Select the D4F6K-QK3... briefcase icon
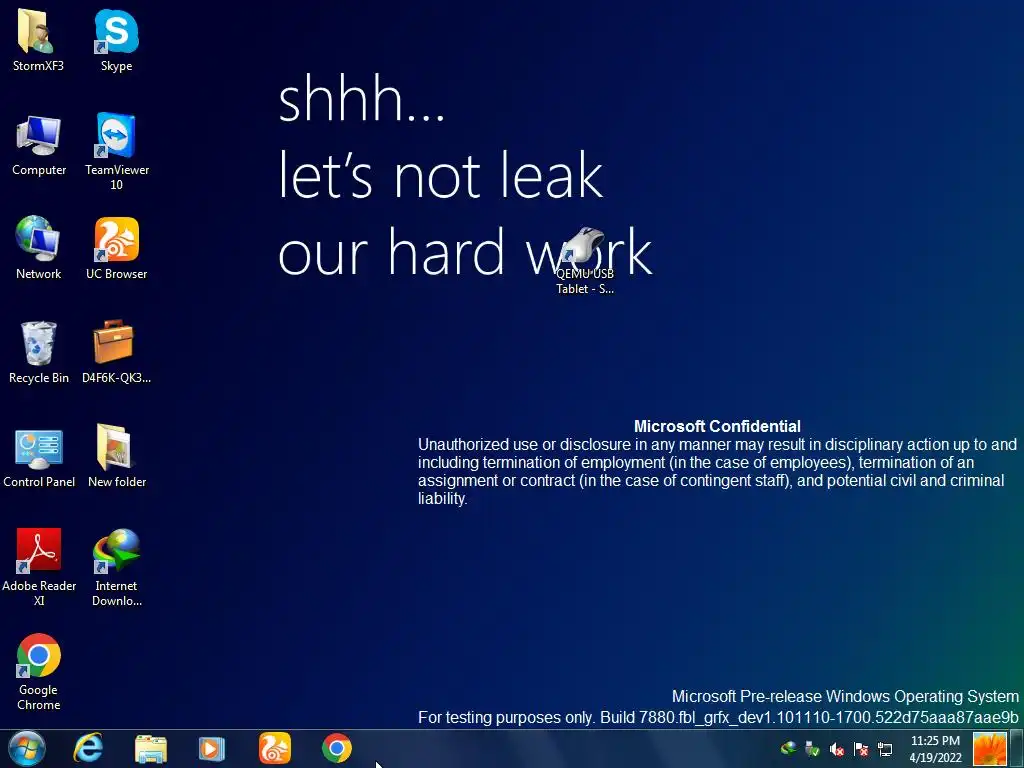Viewport: 1024px width, 768px height. [116, 352]
